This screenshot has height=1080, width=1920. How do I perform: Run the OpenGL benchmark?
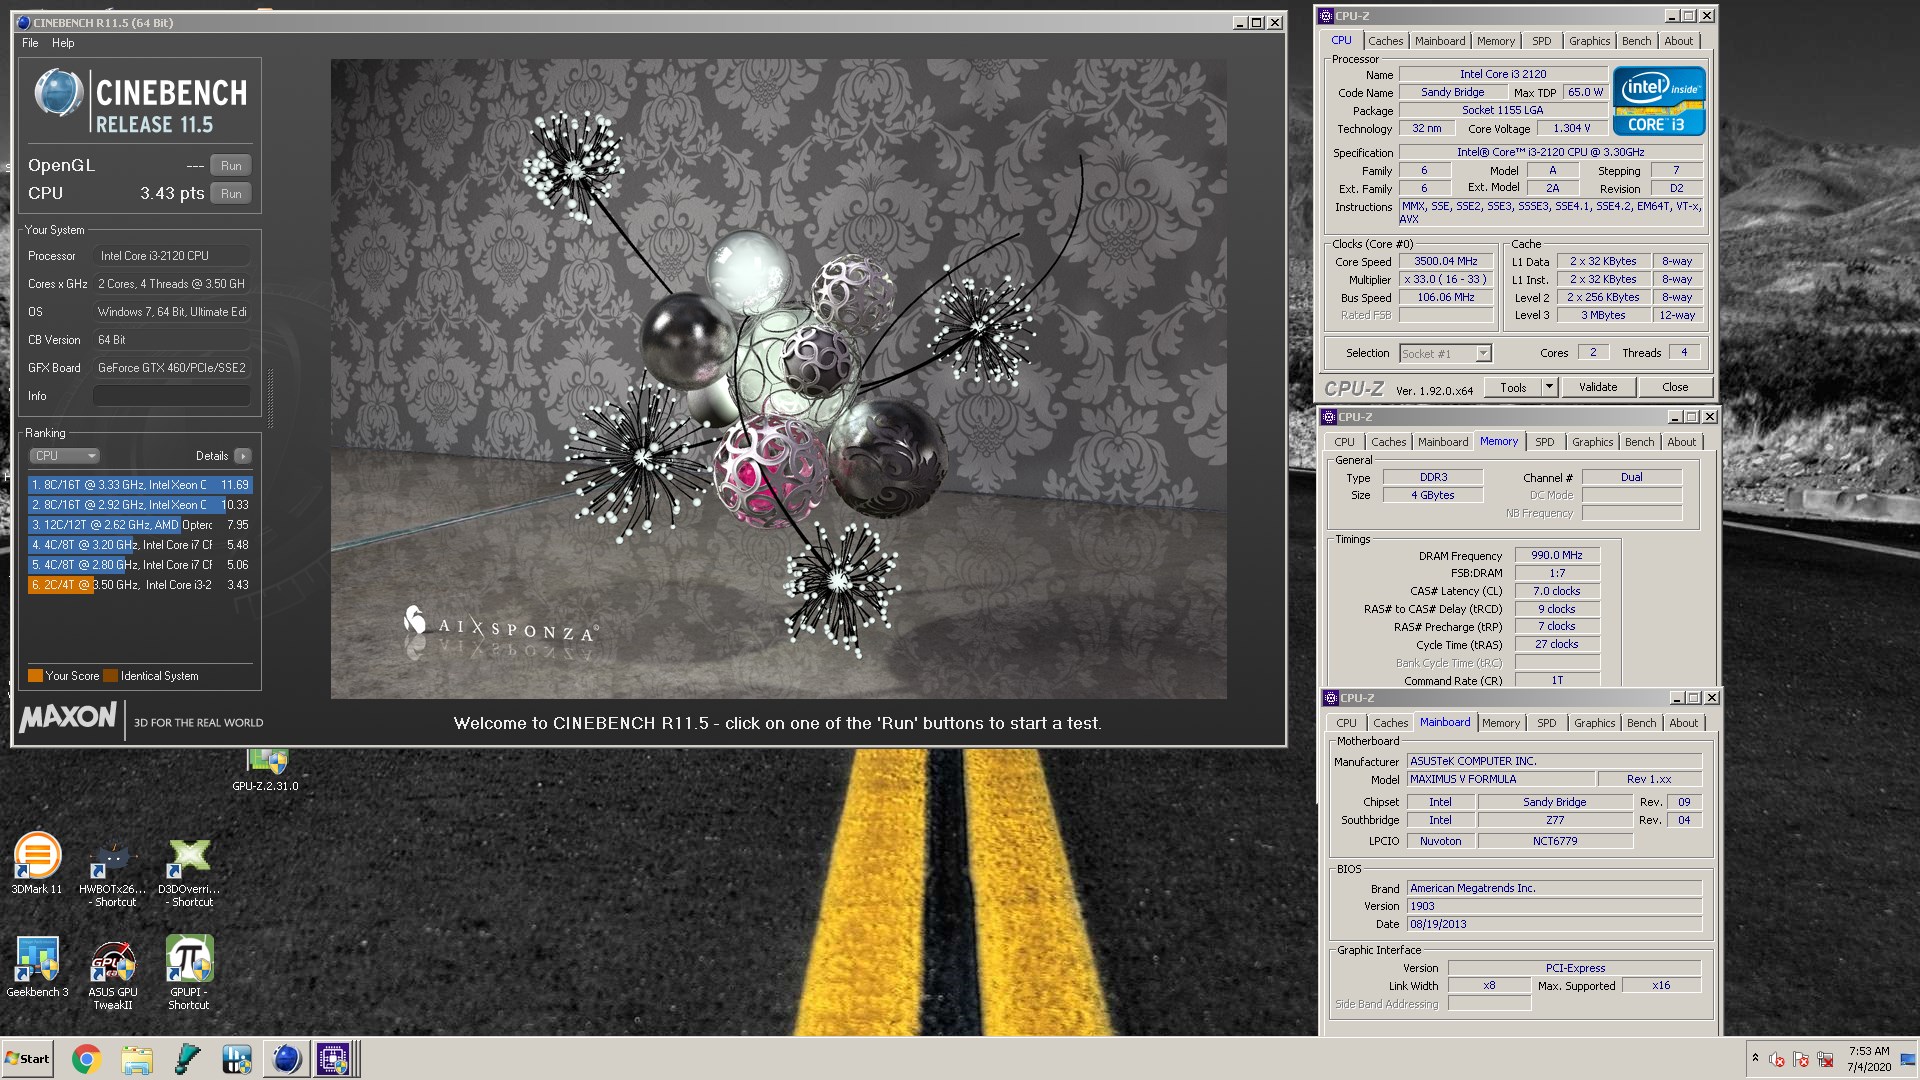point(231,166)
